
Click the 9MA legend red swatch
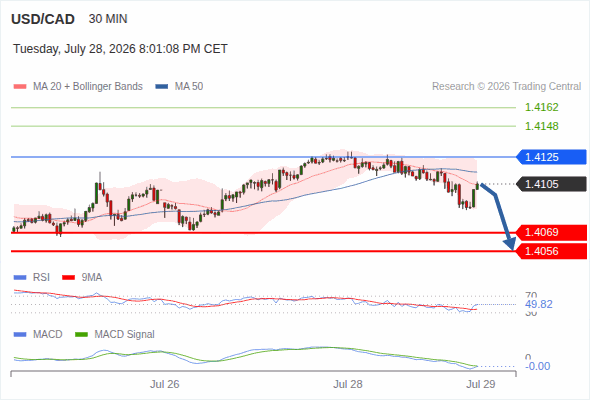pyautogui.click(x=68, y=278)
